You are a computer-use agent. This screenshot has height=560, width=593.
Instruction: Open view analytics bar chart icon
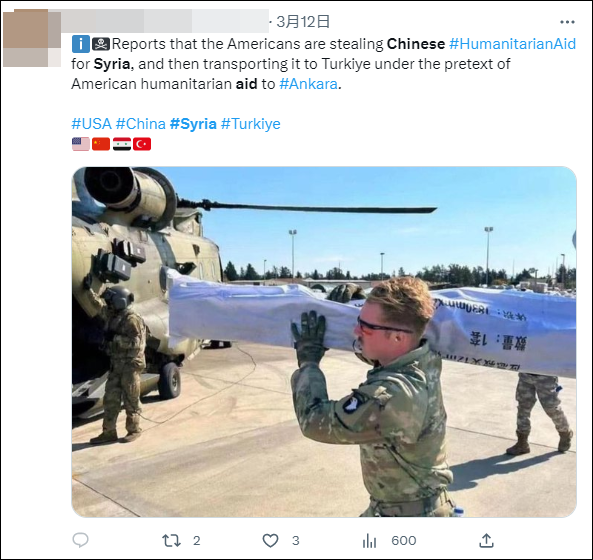point(369,541)
